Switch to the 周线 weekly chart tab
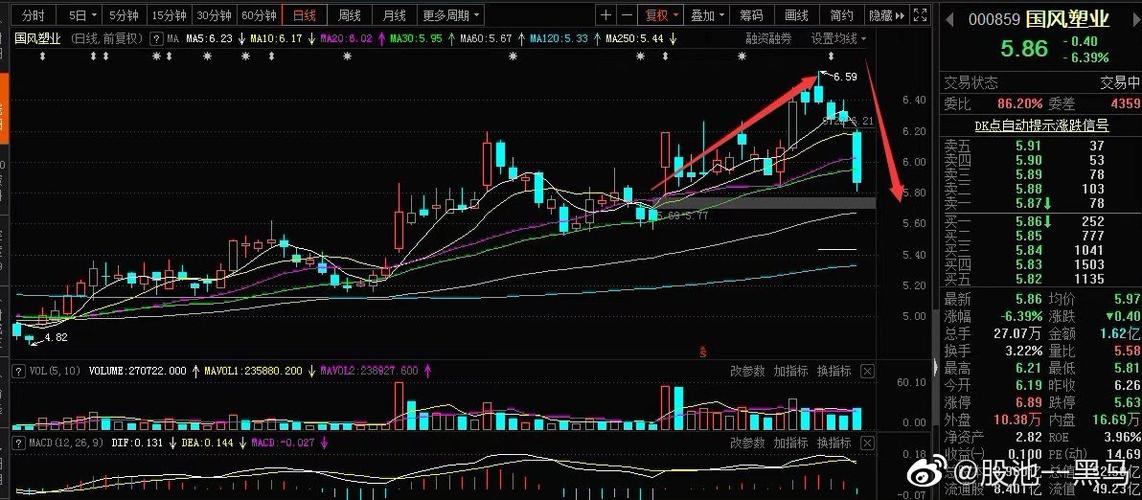The image size is (1142, 500). (349, 16)
